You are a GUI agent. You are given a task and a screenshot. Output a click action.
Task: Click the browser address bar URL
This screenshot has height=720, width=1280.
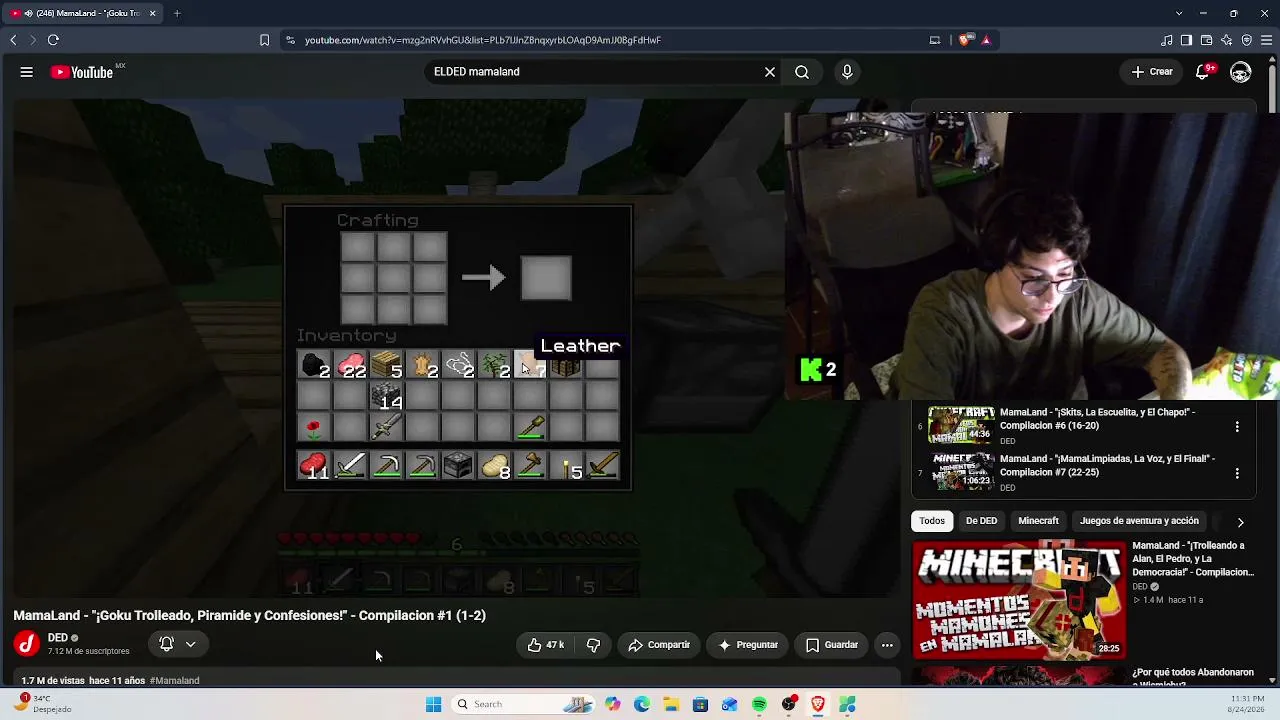483,40
